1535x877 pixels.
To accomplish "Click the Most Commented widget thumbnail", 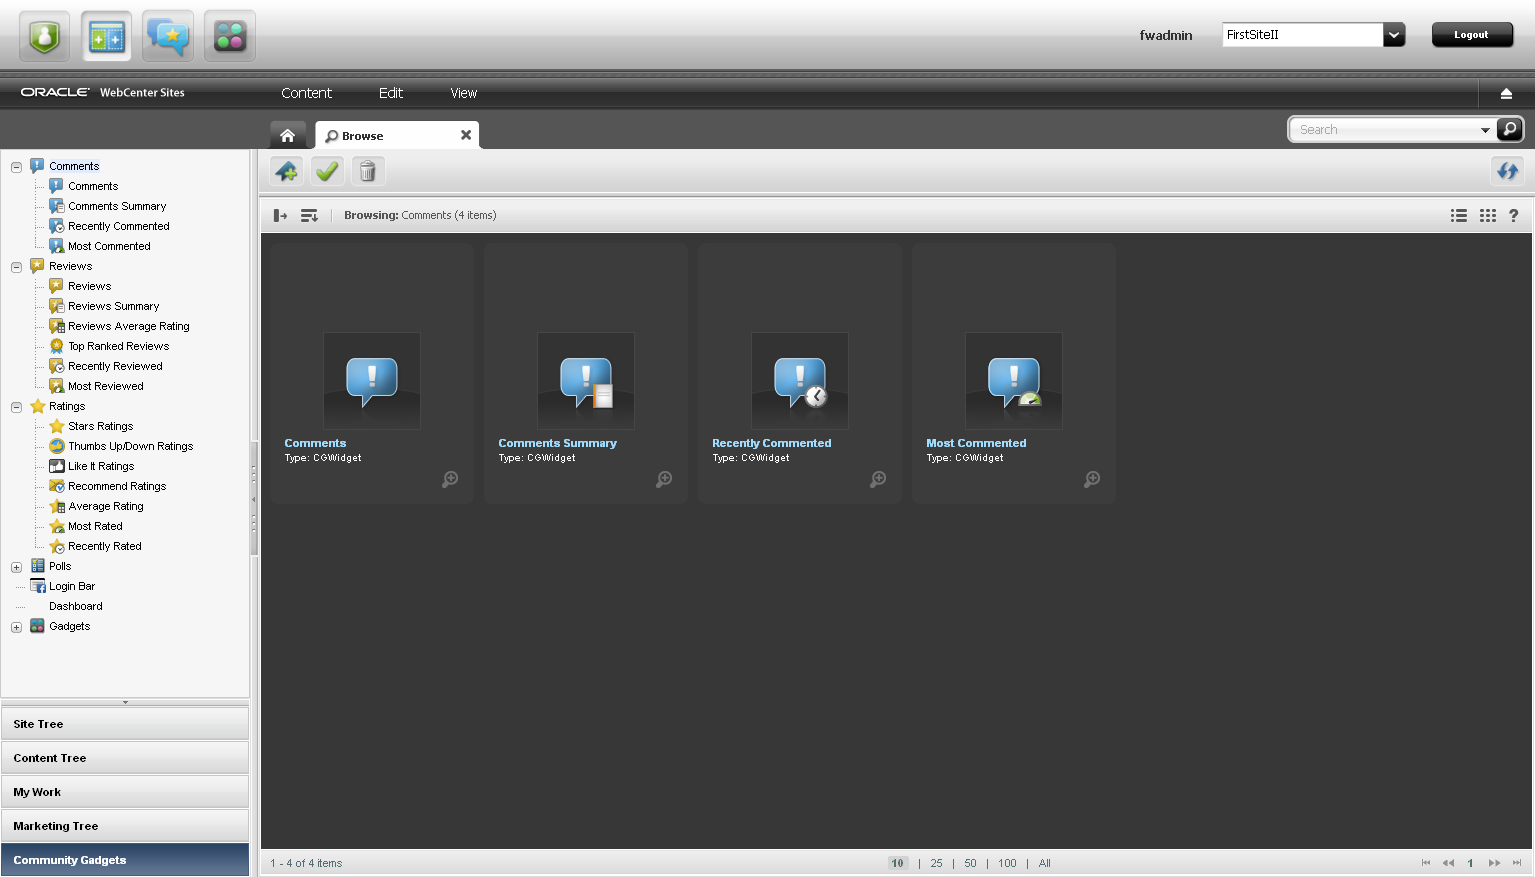I will pyautogui.click(x=1014, y=381).
